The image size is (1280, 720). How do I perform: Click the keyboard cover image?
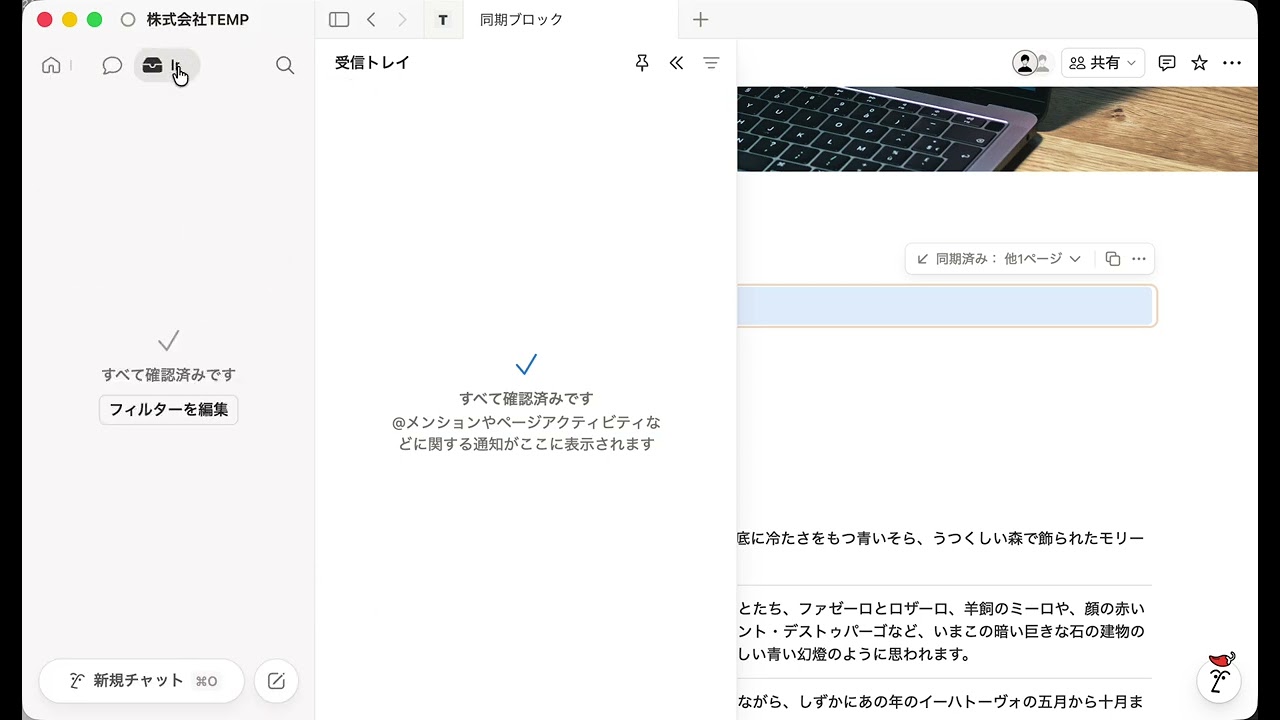click(997, 129)
